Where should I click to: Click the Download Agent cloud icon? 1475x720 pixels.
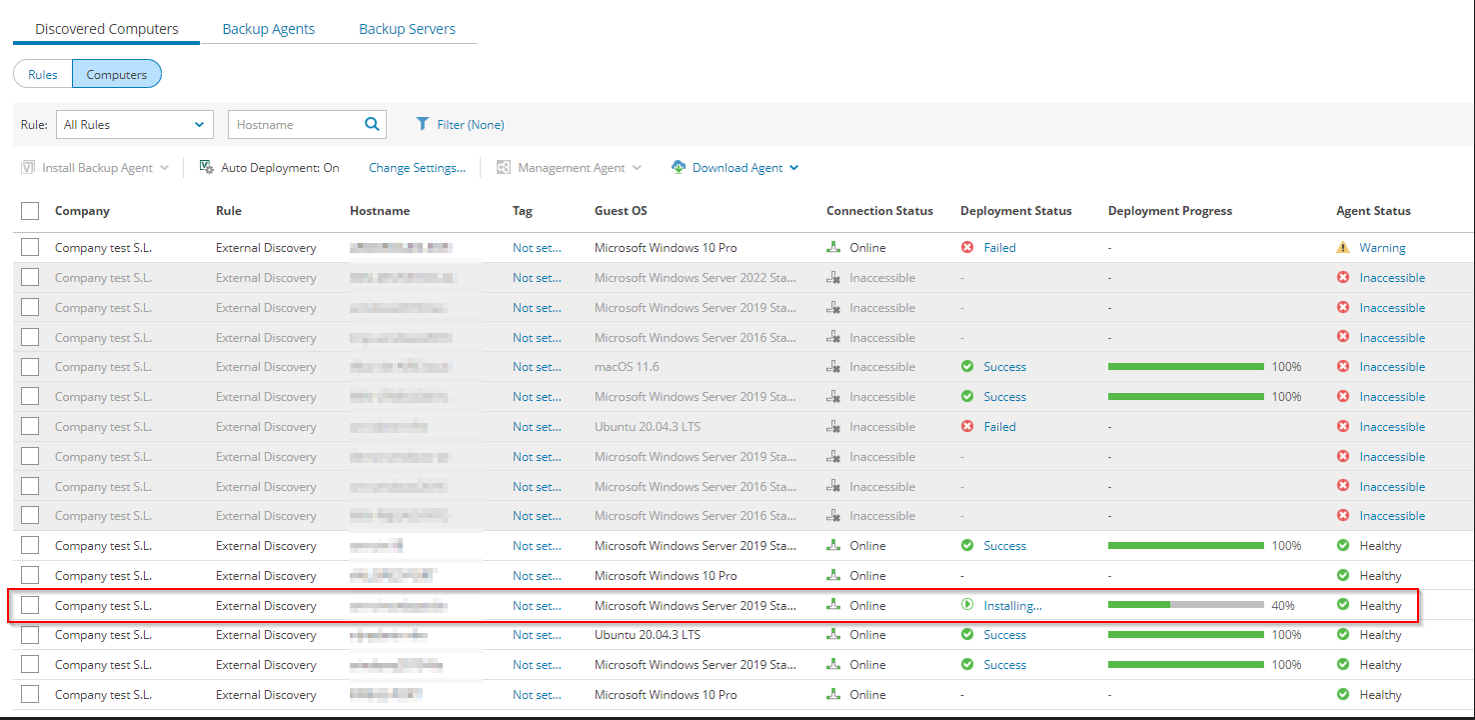click(x=678, y=168)
